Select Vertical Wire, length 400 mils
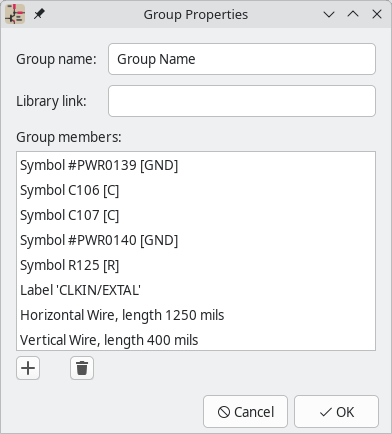Screen dimensions: 392x434 click(196, 339)
